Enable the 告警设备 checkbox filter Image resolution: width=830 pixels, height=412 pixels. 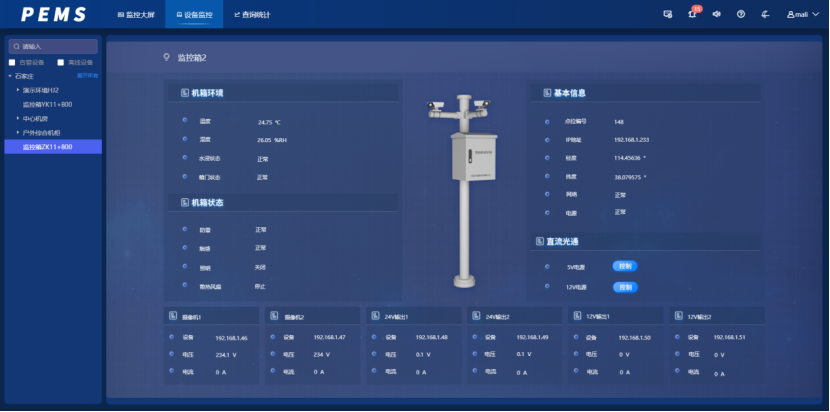[12, 62]
